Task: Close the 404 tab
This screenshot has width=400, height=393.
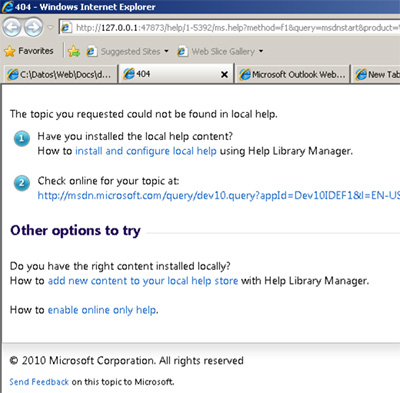Action: coord(225,75)
